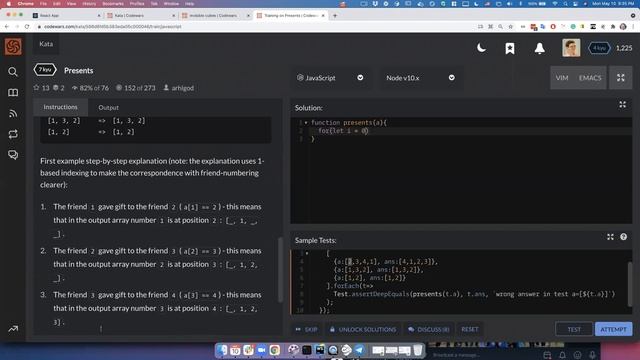Click the Codewars logo in sidebar
Screen dimensions: 640x360
click(13, 47)
